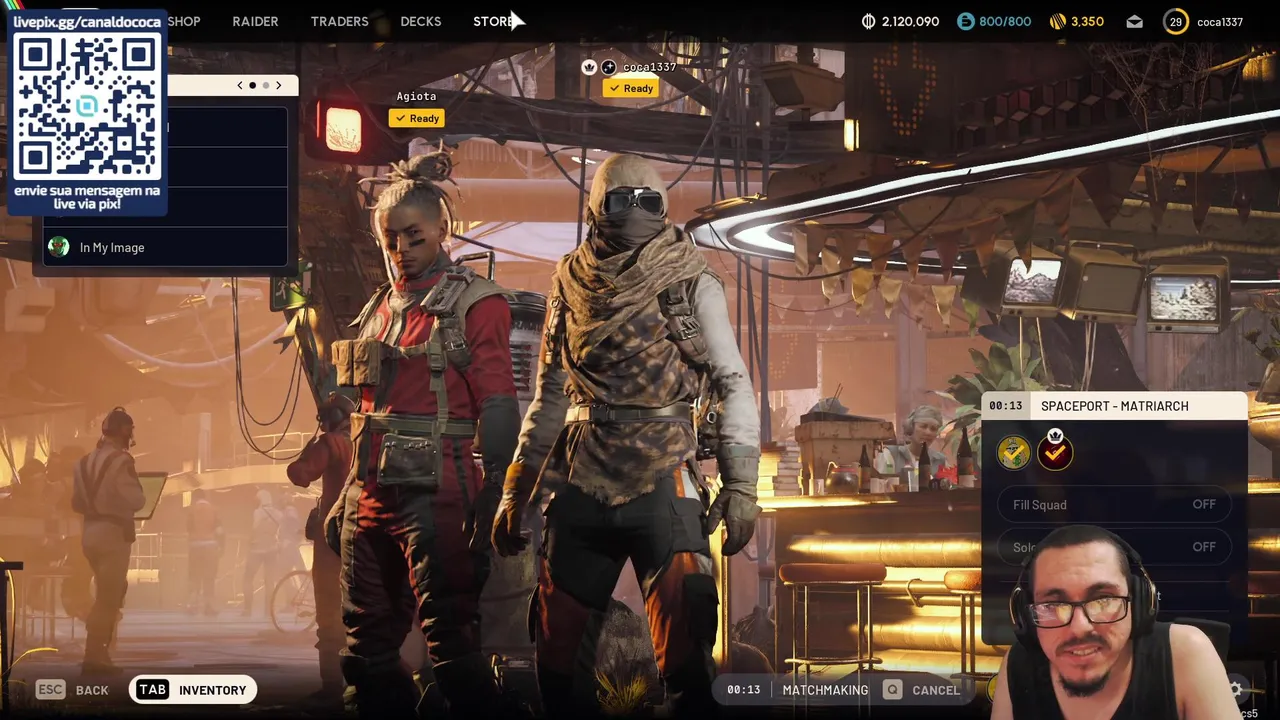Screen dimensions: 1280x720
Task: Click the level 29 progress ring
Action: pyautogui.click(x=1176, y=21)
